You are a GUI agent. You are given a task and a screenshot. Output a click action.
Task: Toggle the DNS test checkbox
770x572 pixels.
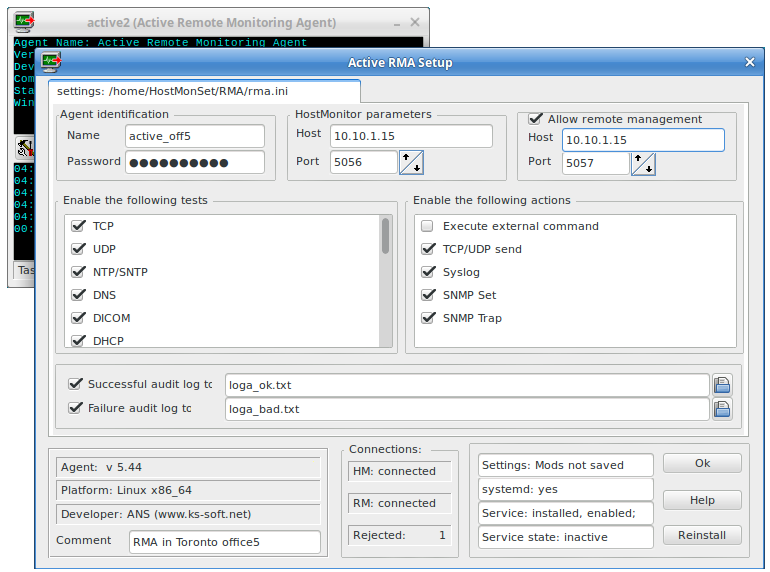(78, 295)
